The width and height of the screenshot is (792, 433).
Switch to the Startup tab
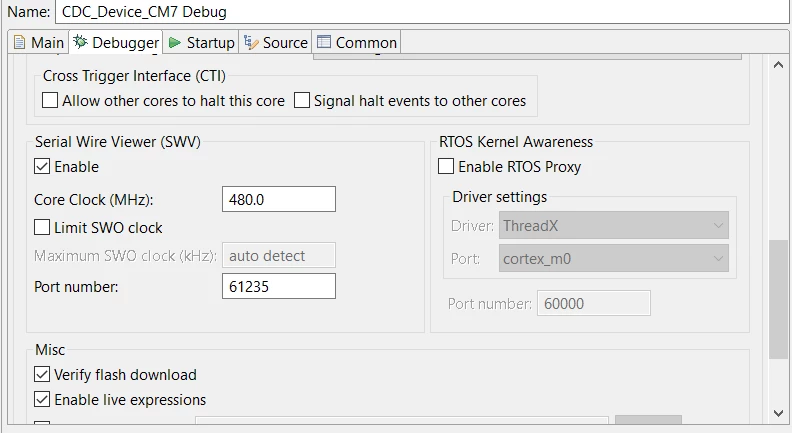(x=202, y=42)
